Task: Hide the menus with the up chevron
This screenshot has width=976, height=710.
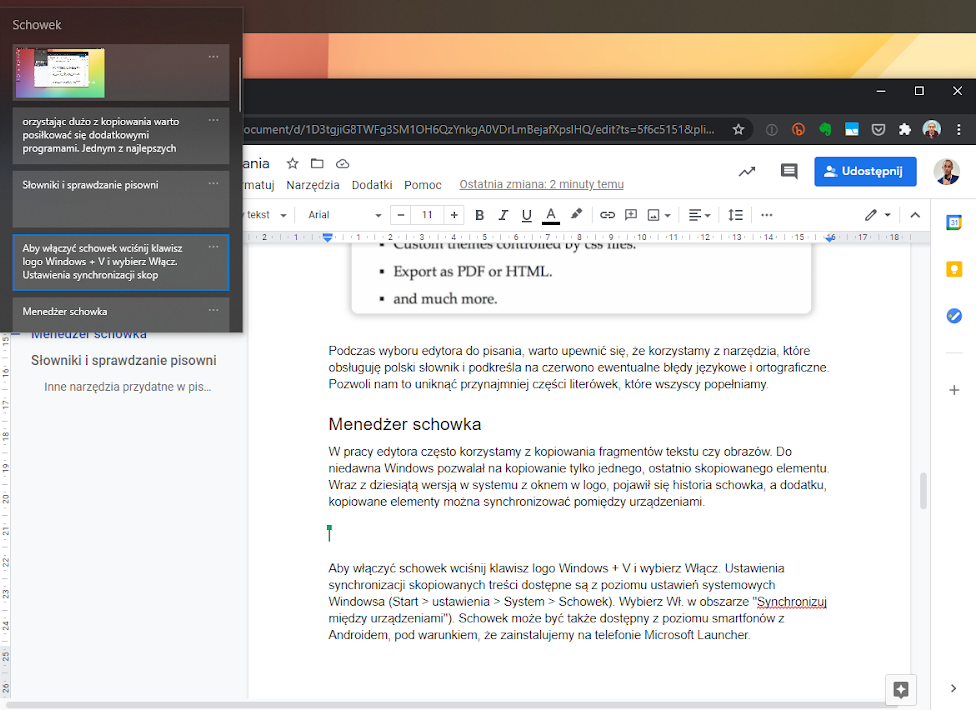Action: (914, 215)
